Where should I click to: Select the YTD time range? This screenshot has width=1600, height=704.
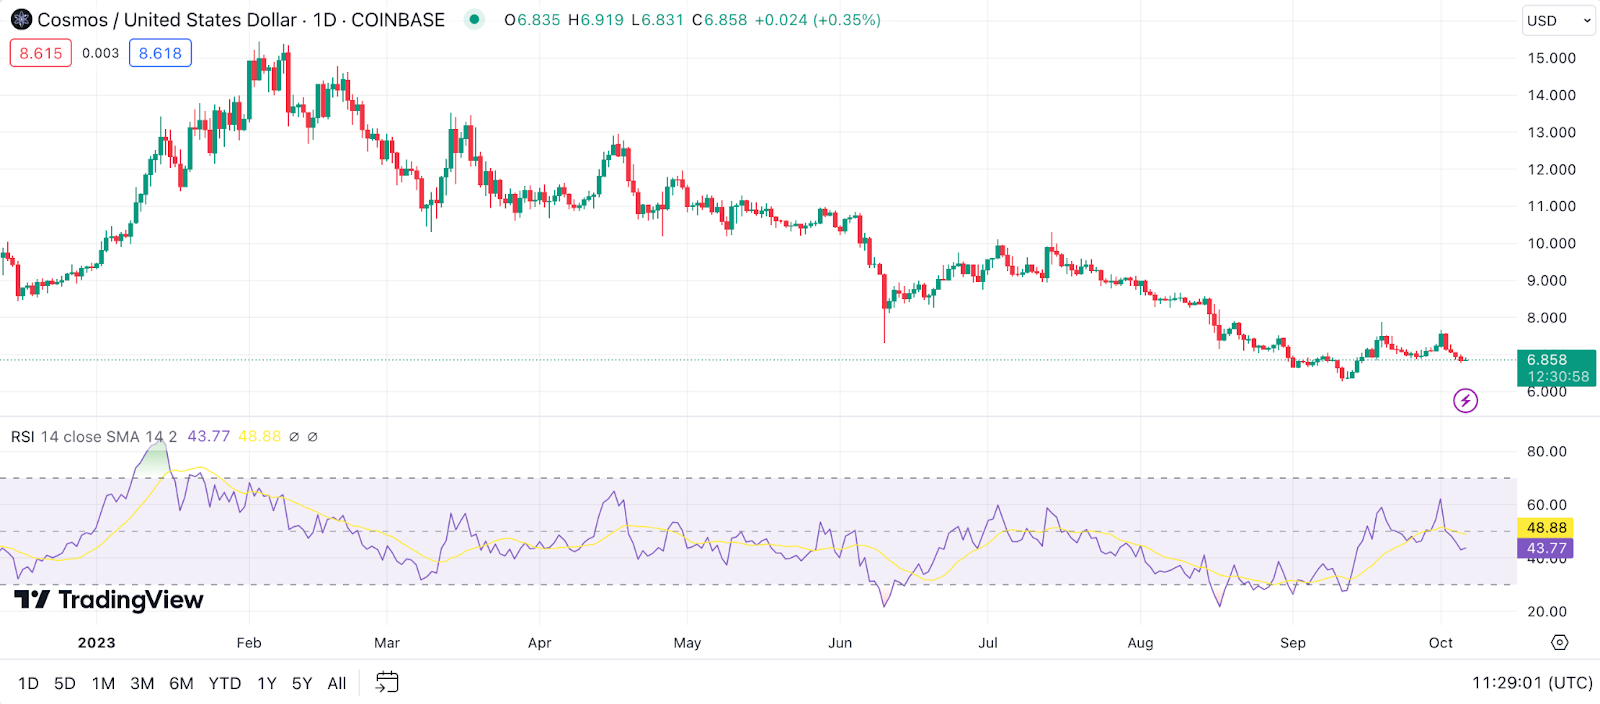point(225,683)
